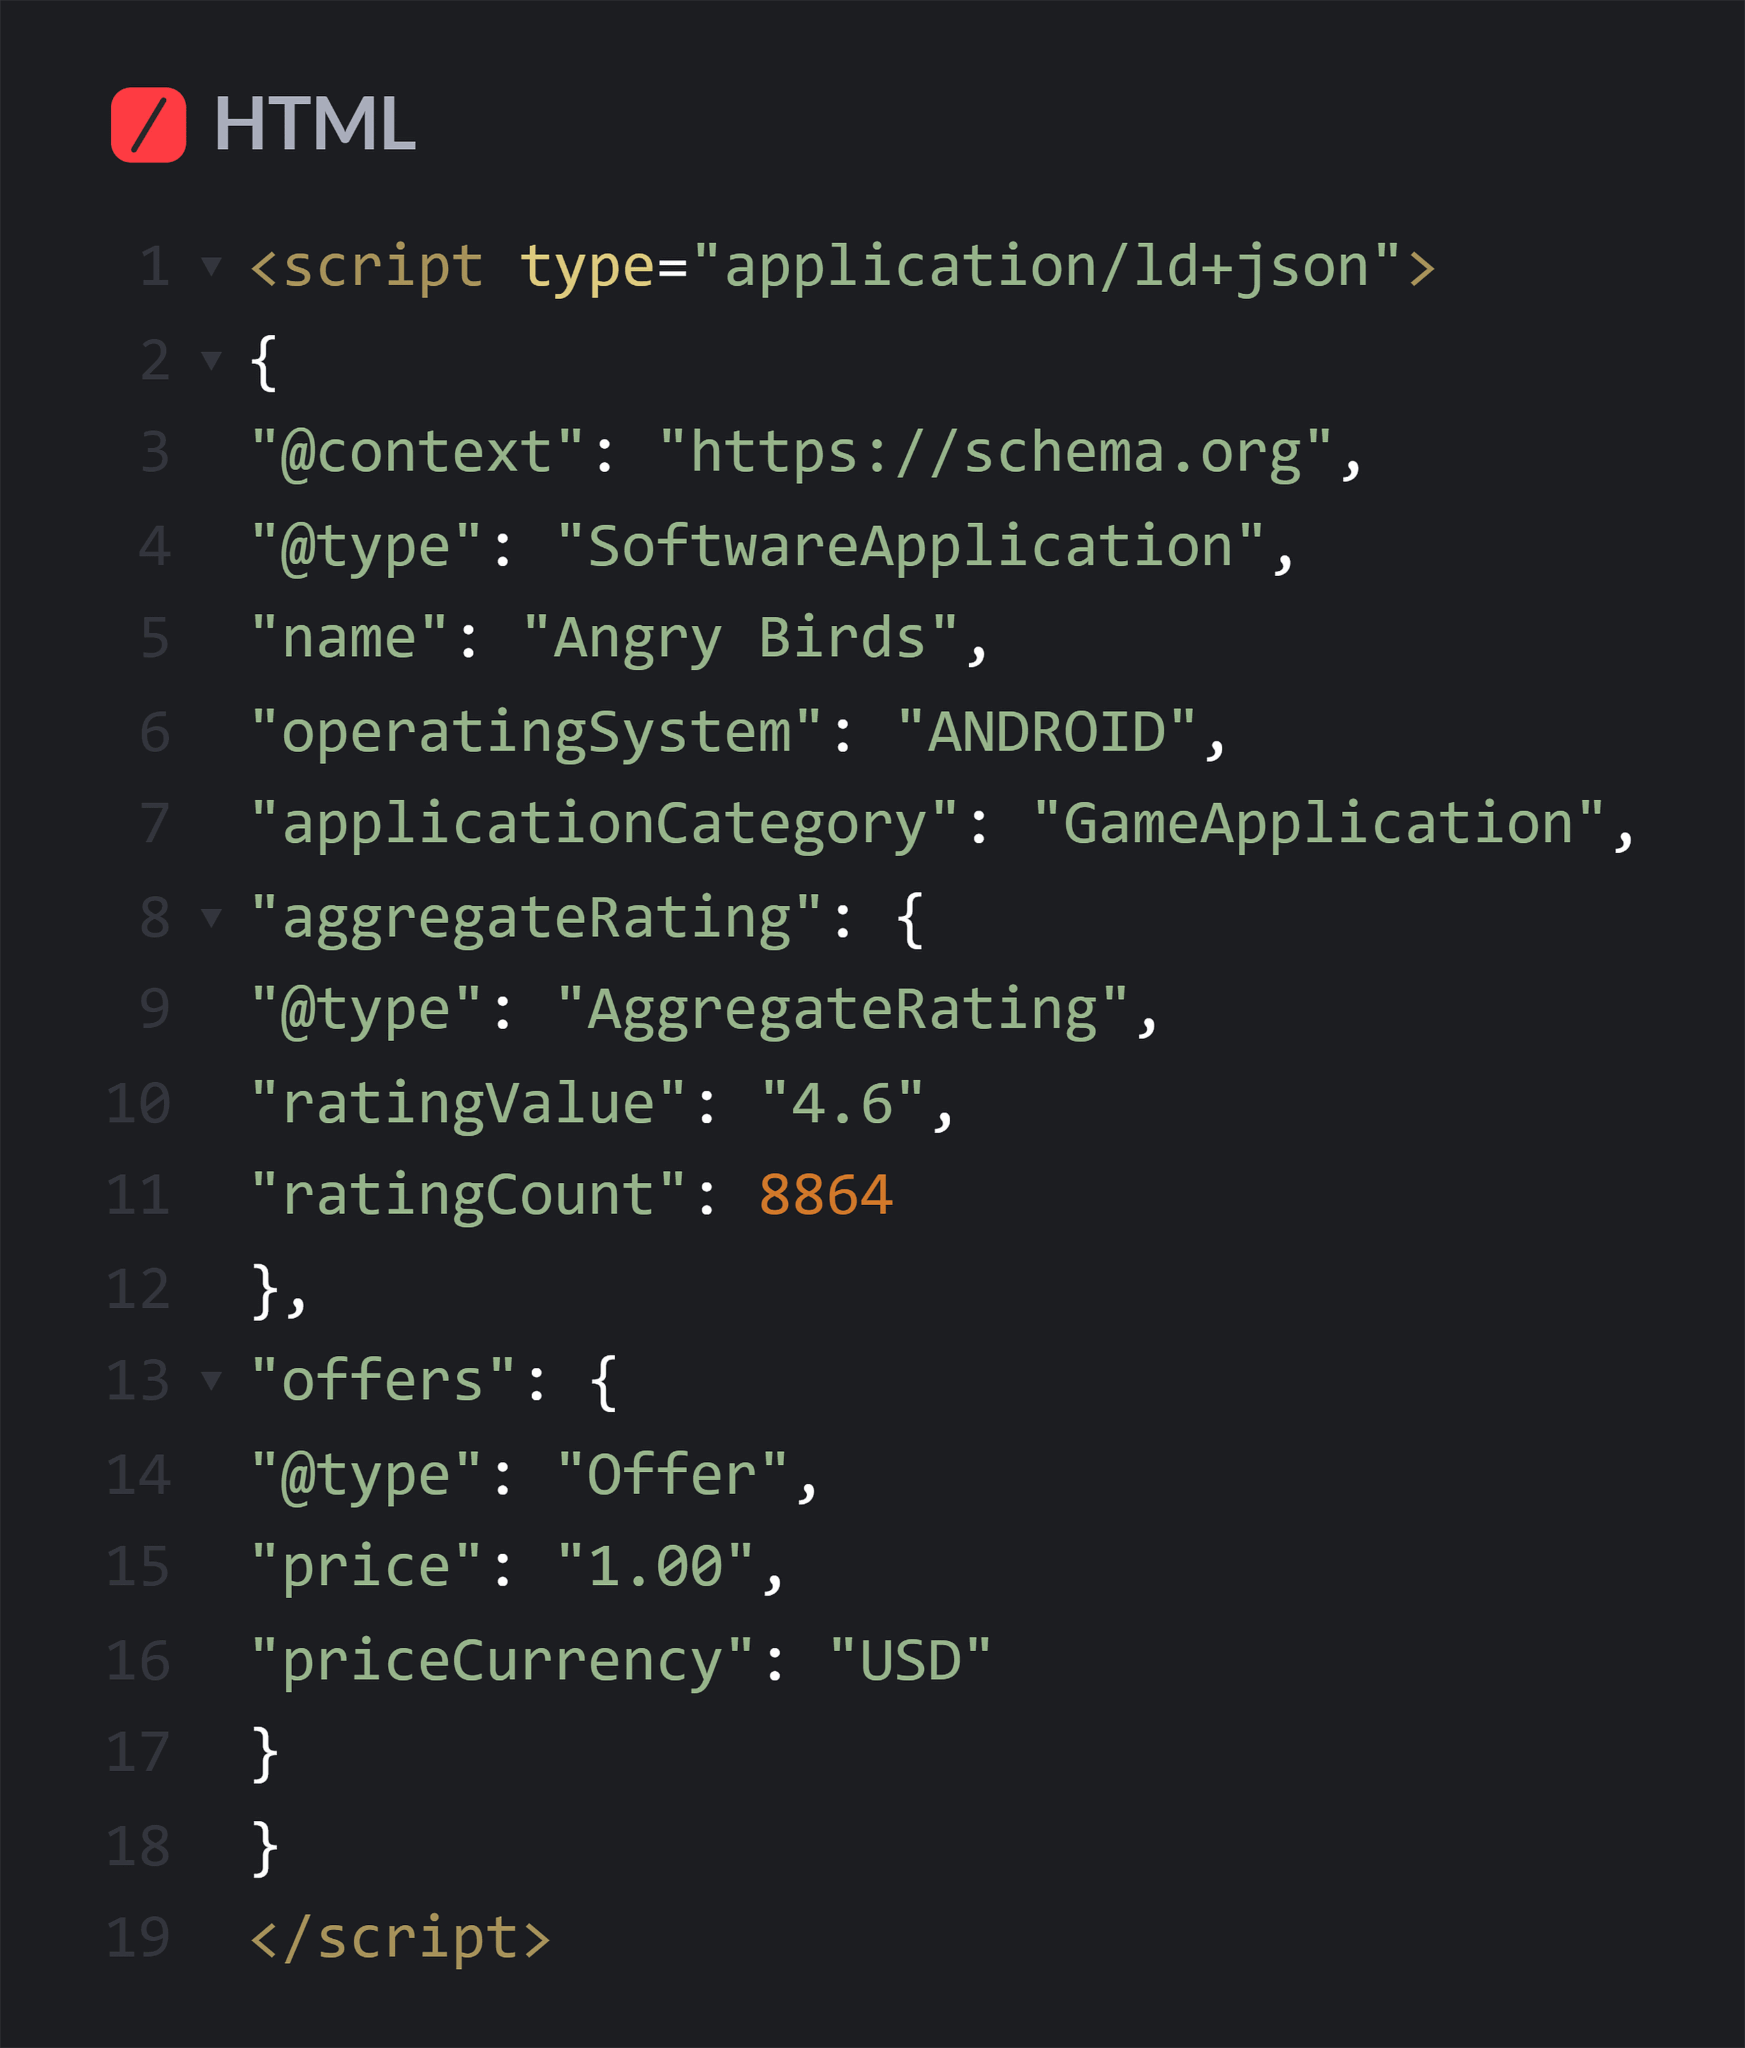Click line number 1 in gutter
Image resolution: width=1745 pixels, height=2048 pixels.
coord(155,267)
